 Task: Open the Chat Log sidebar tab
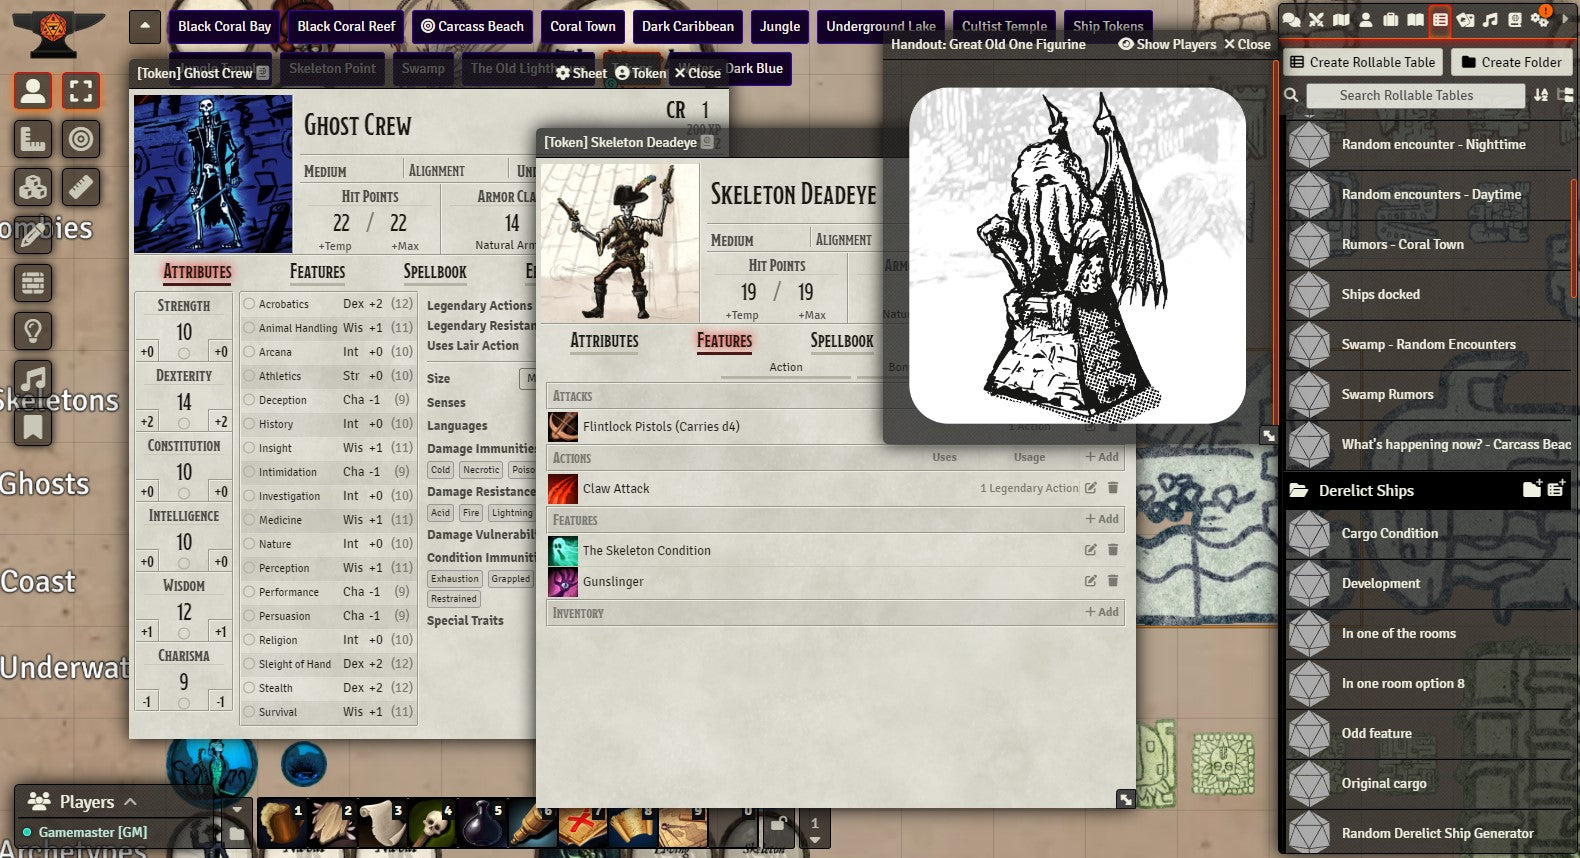click(x=1292, y=19)
